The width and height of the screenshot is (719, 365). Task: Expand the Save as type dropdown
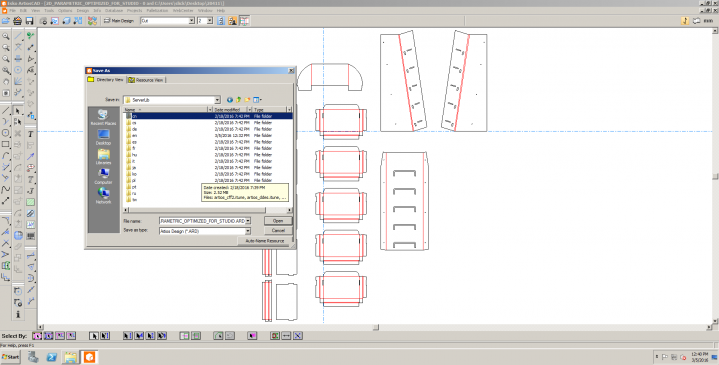pyautogui.click(x=248, y=231)
